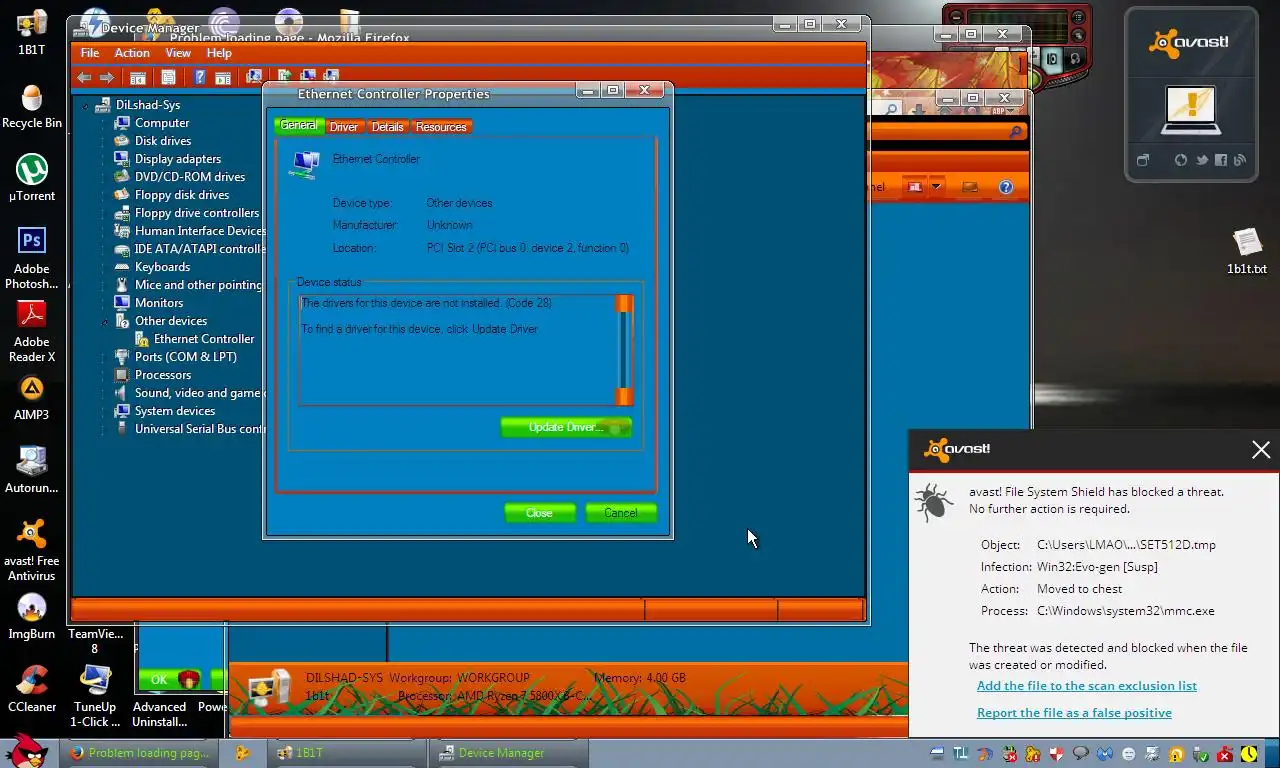
Task: Click the speech bubble tray icon
Action: pyautogui.click(x=1080, y=754)
